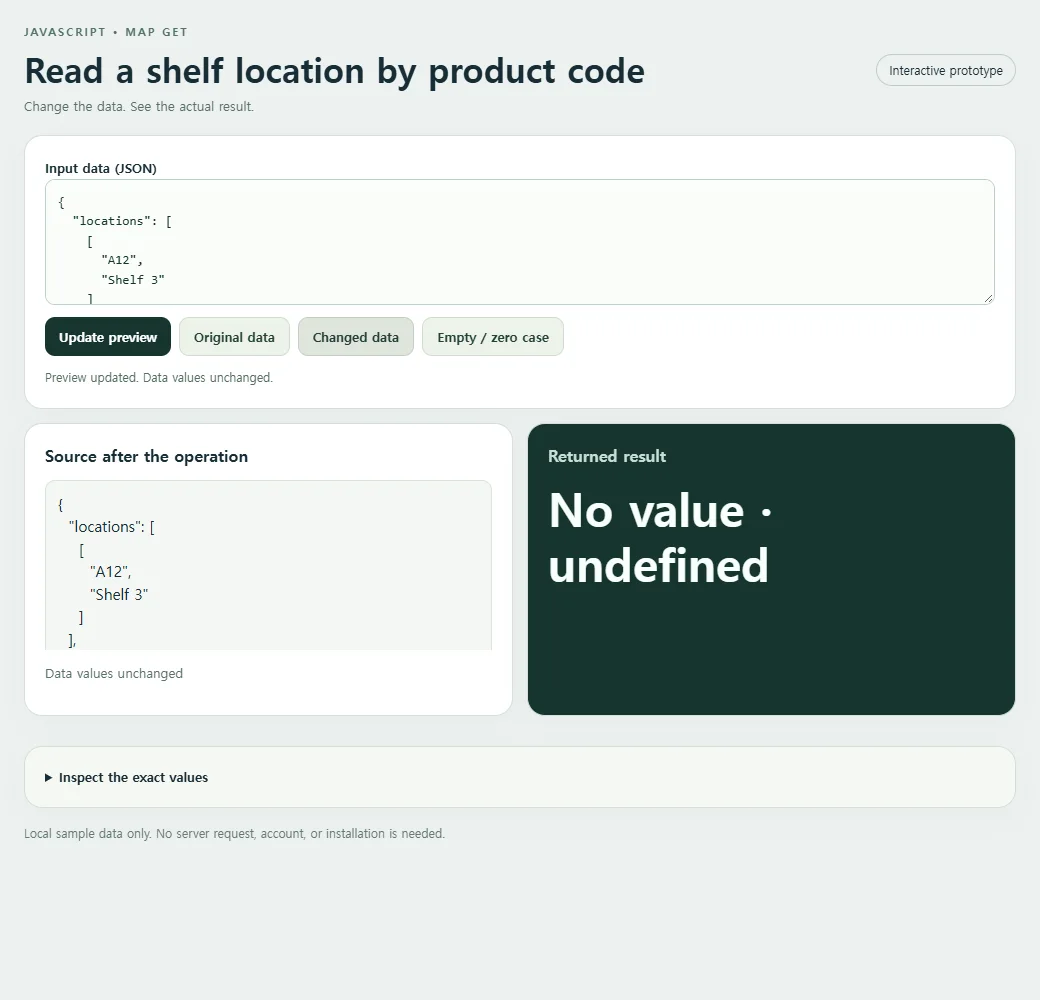
Task: Click the "JAVASCRIPT • MAP GET" eyebrow text
Action: (x=106, y=32)
